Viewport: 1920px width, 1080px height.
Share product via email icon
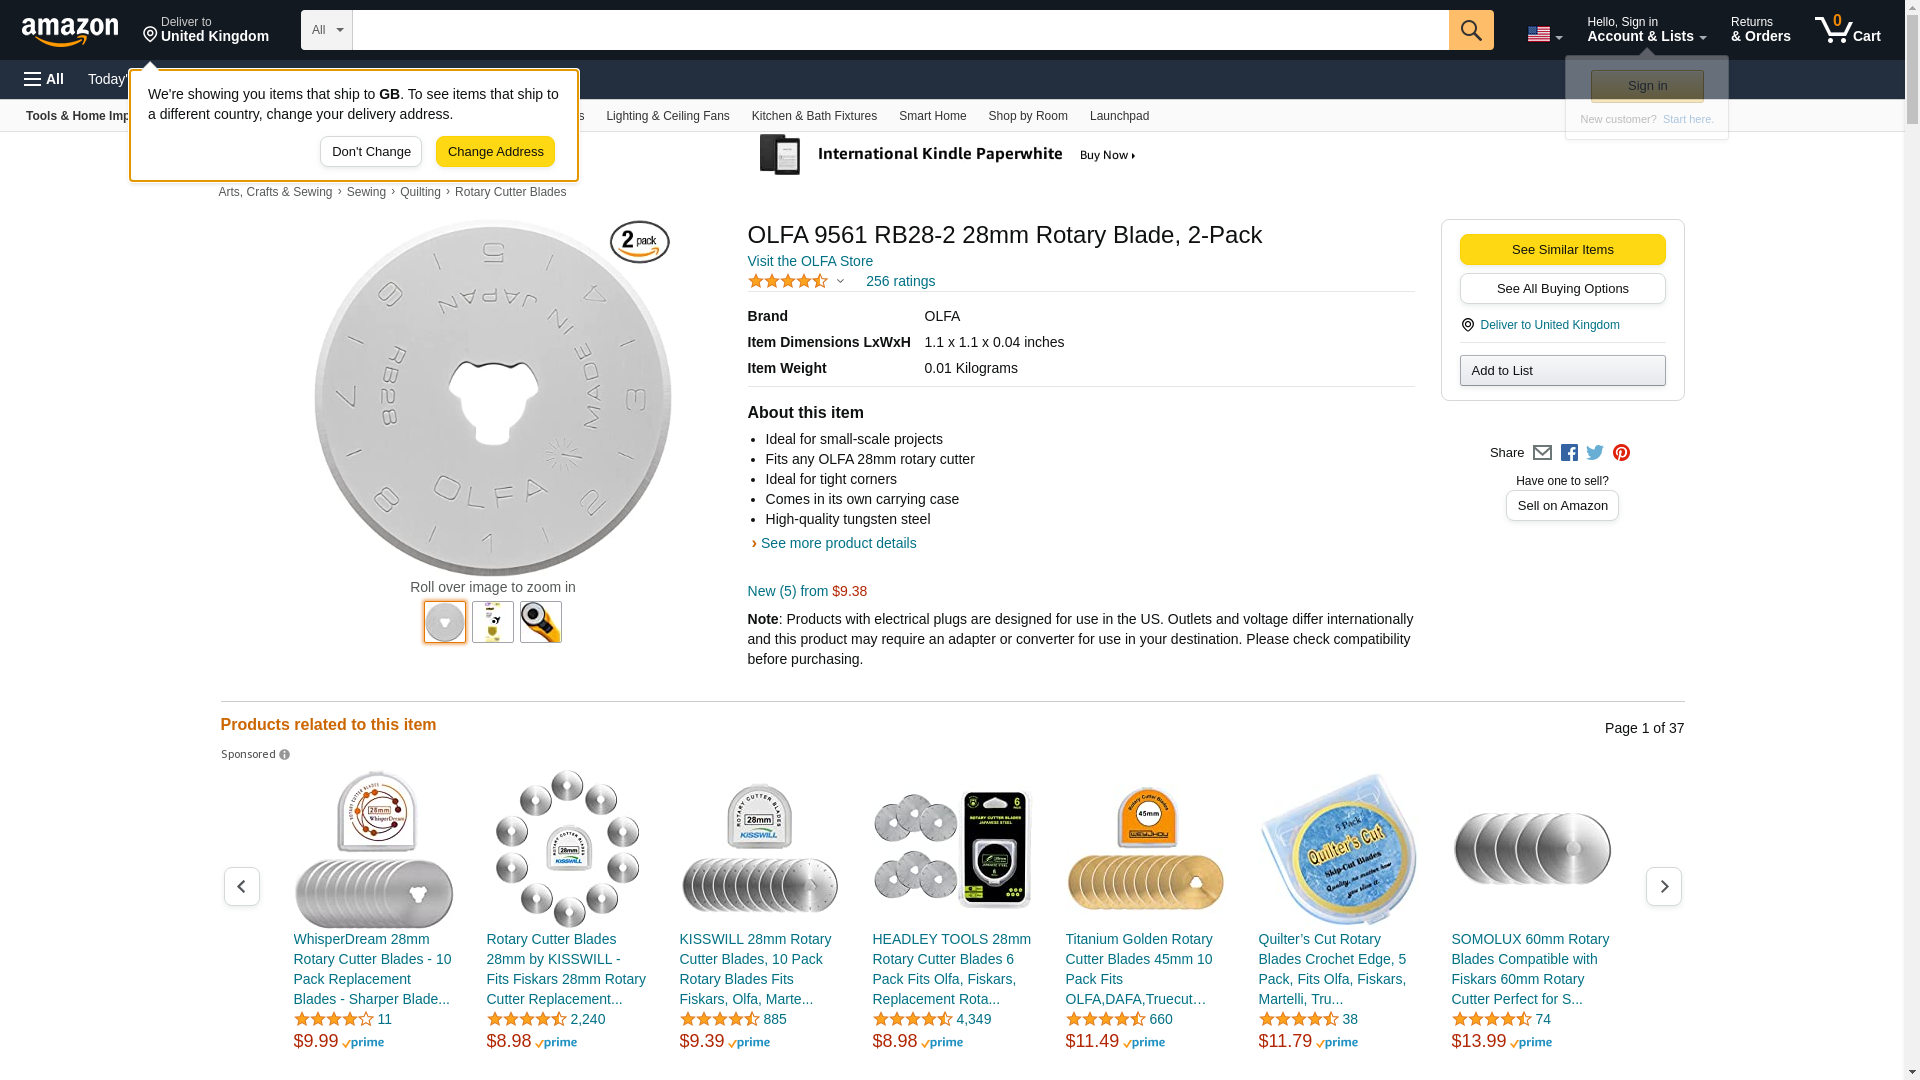point(1542,453)
